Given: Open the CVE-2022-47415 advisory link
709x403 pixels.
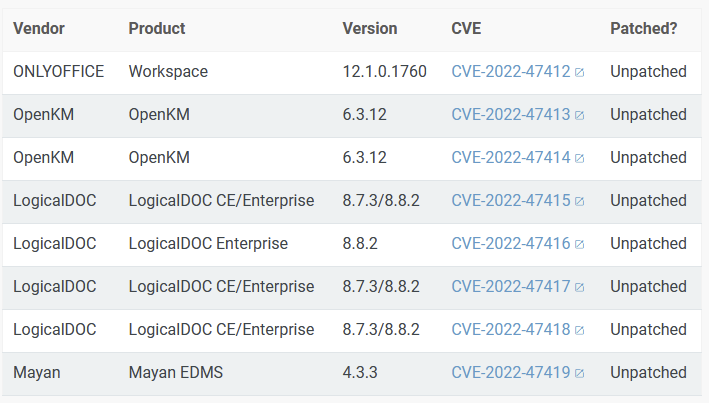Looking at the screenshot, I should click(511, 201).
